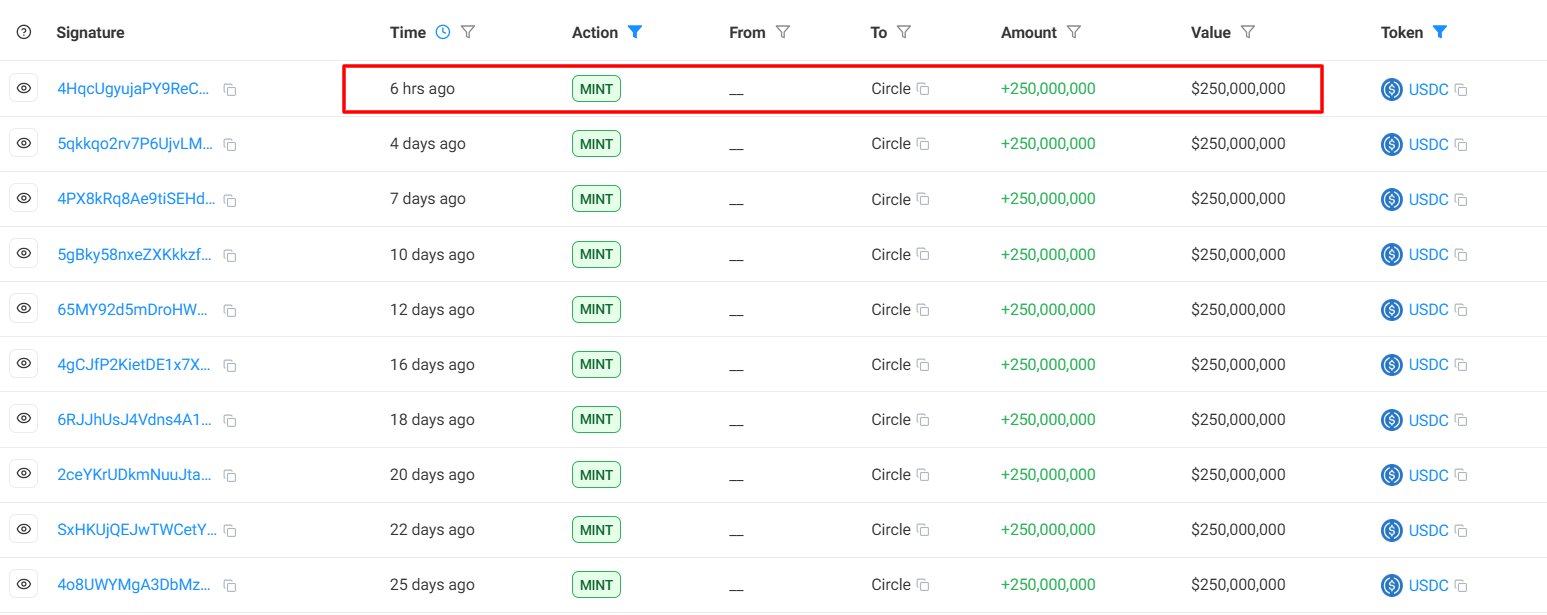
Task: Copy Circle address in the 6 hrs ago row
Action: (924, 89)
